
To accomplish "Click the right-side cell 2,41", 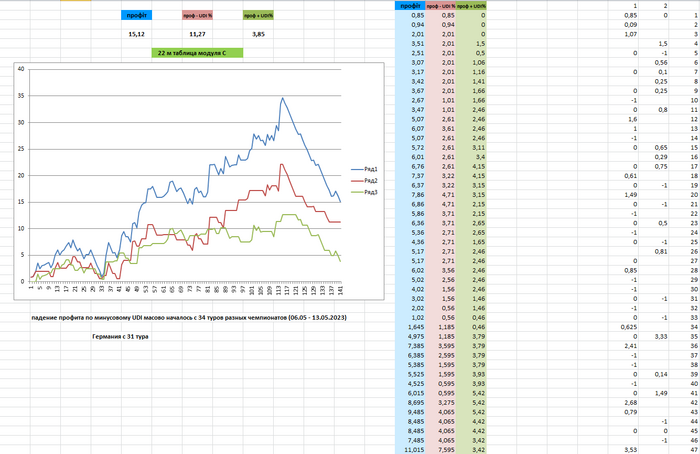I will [x=623, y=346].
